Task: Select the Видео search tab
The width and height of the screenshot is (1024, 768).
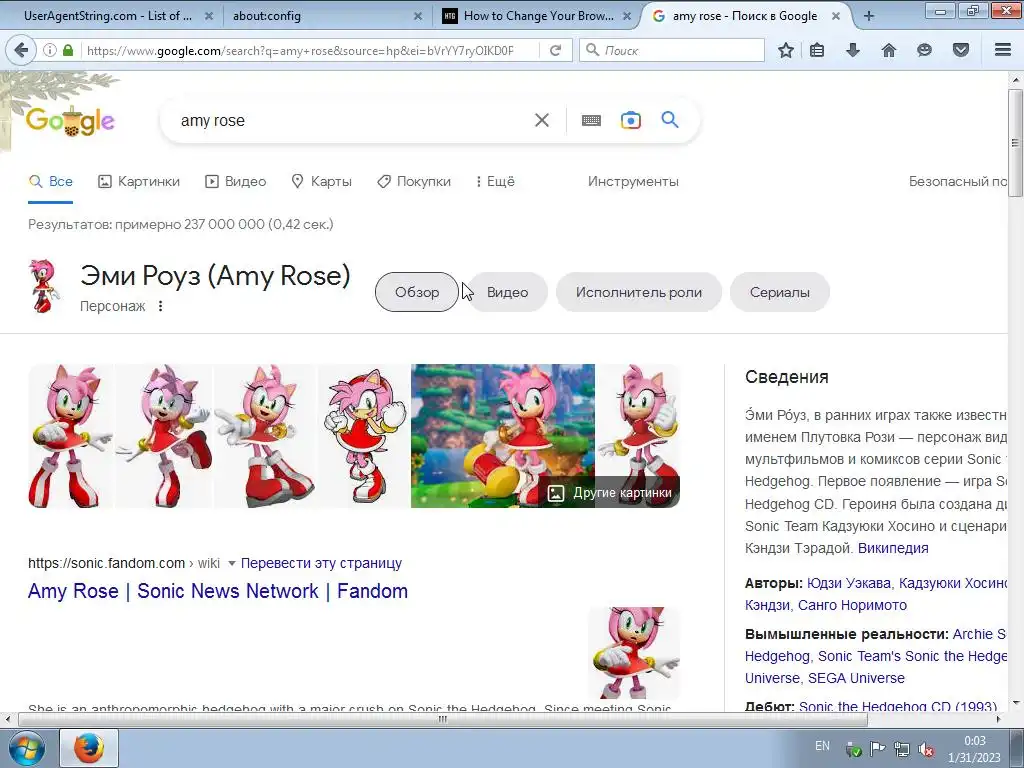Action: pyautogui.click(x=236, y=182)
